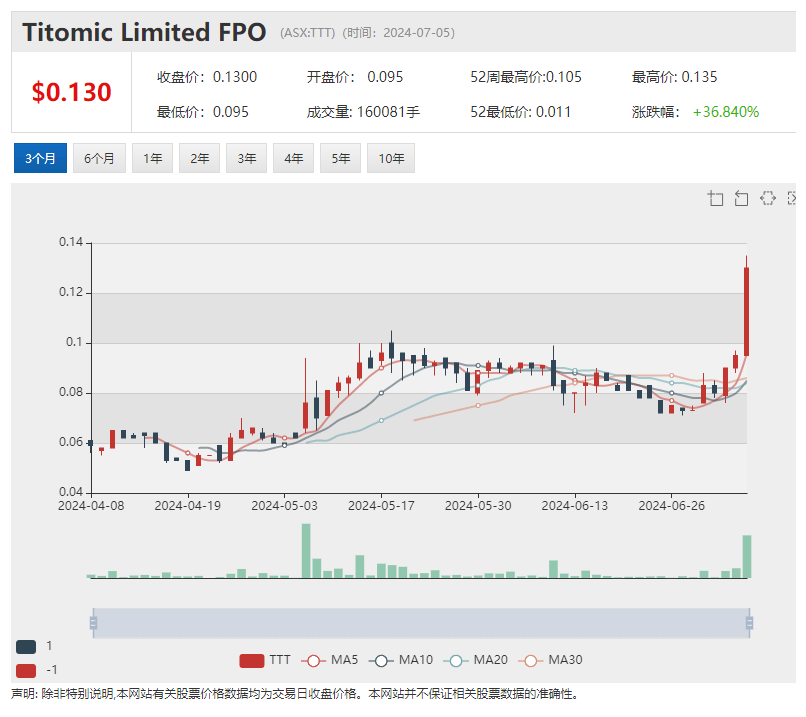Click the (ASX:TTT) ticker text
This screenshot has height=717, width=806.
pos(307,33)
